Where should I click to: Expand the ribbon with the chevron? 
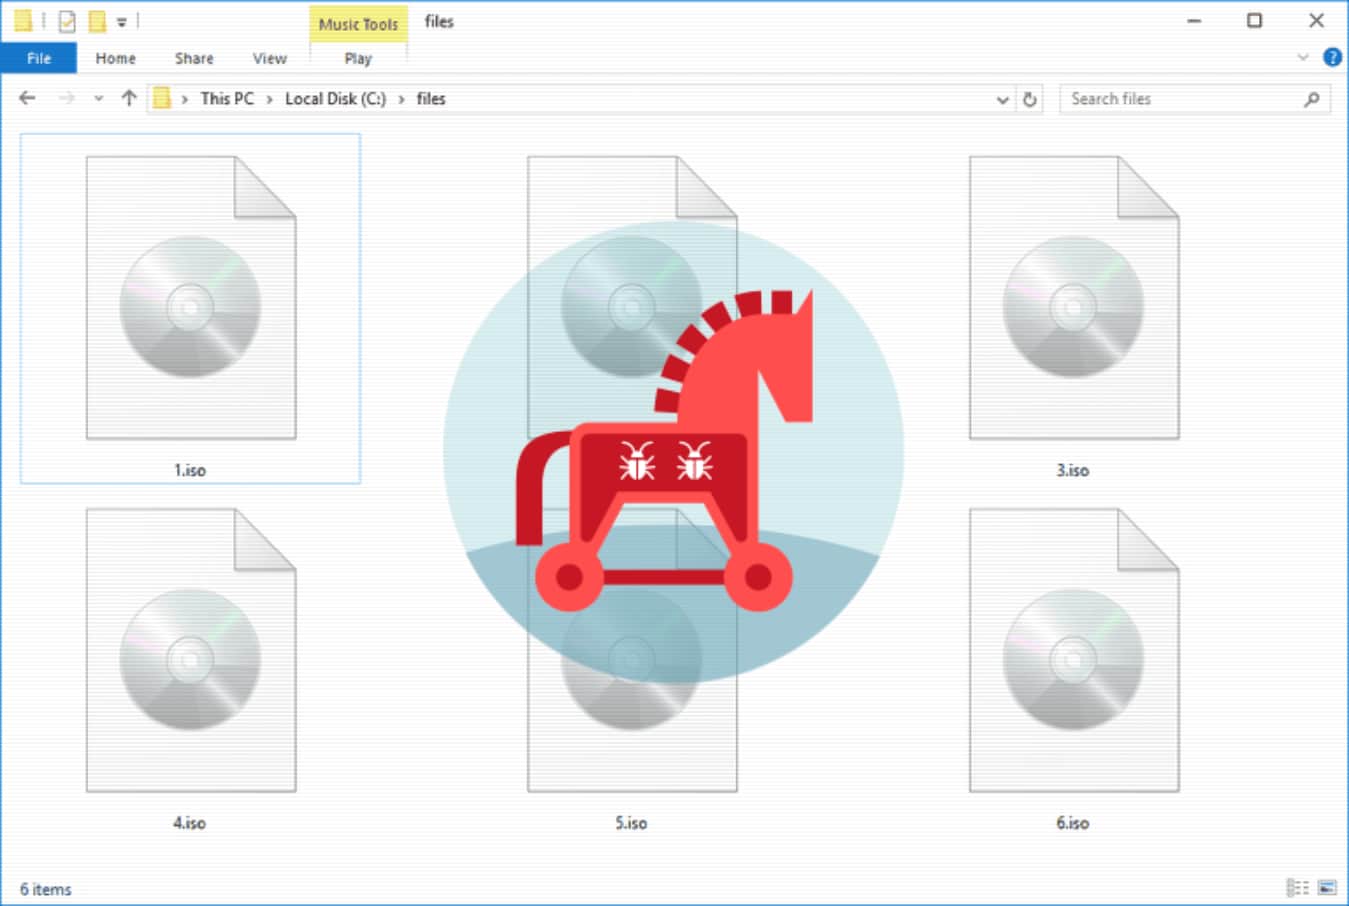pos(1303,57)
